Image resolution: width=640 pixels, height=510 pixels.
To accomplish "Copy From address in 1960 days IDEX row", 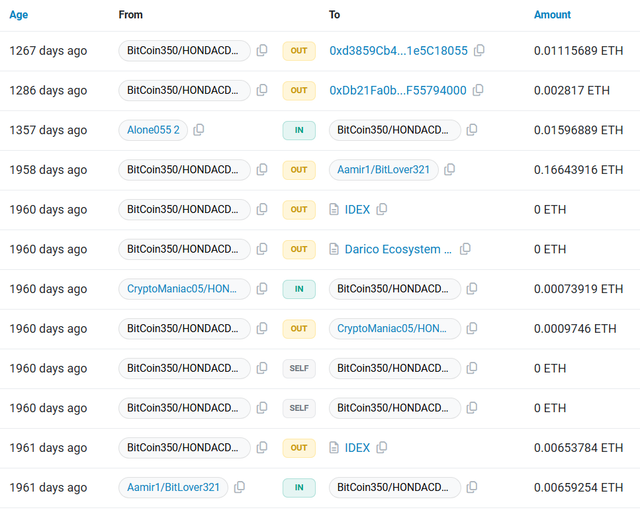I will click(x=262, y=209).
